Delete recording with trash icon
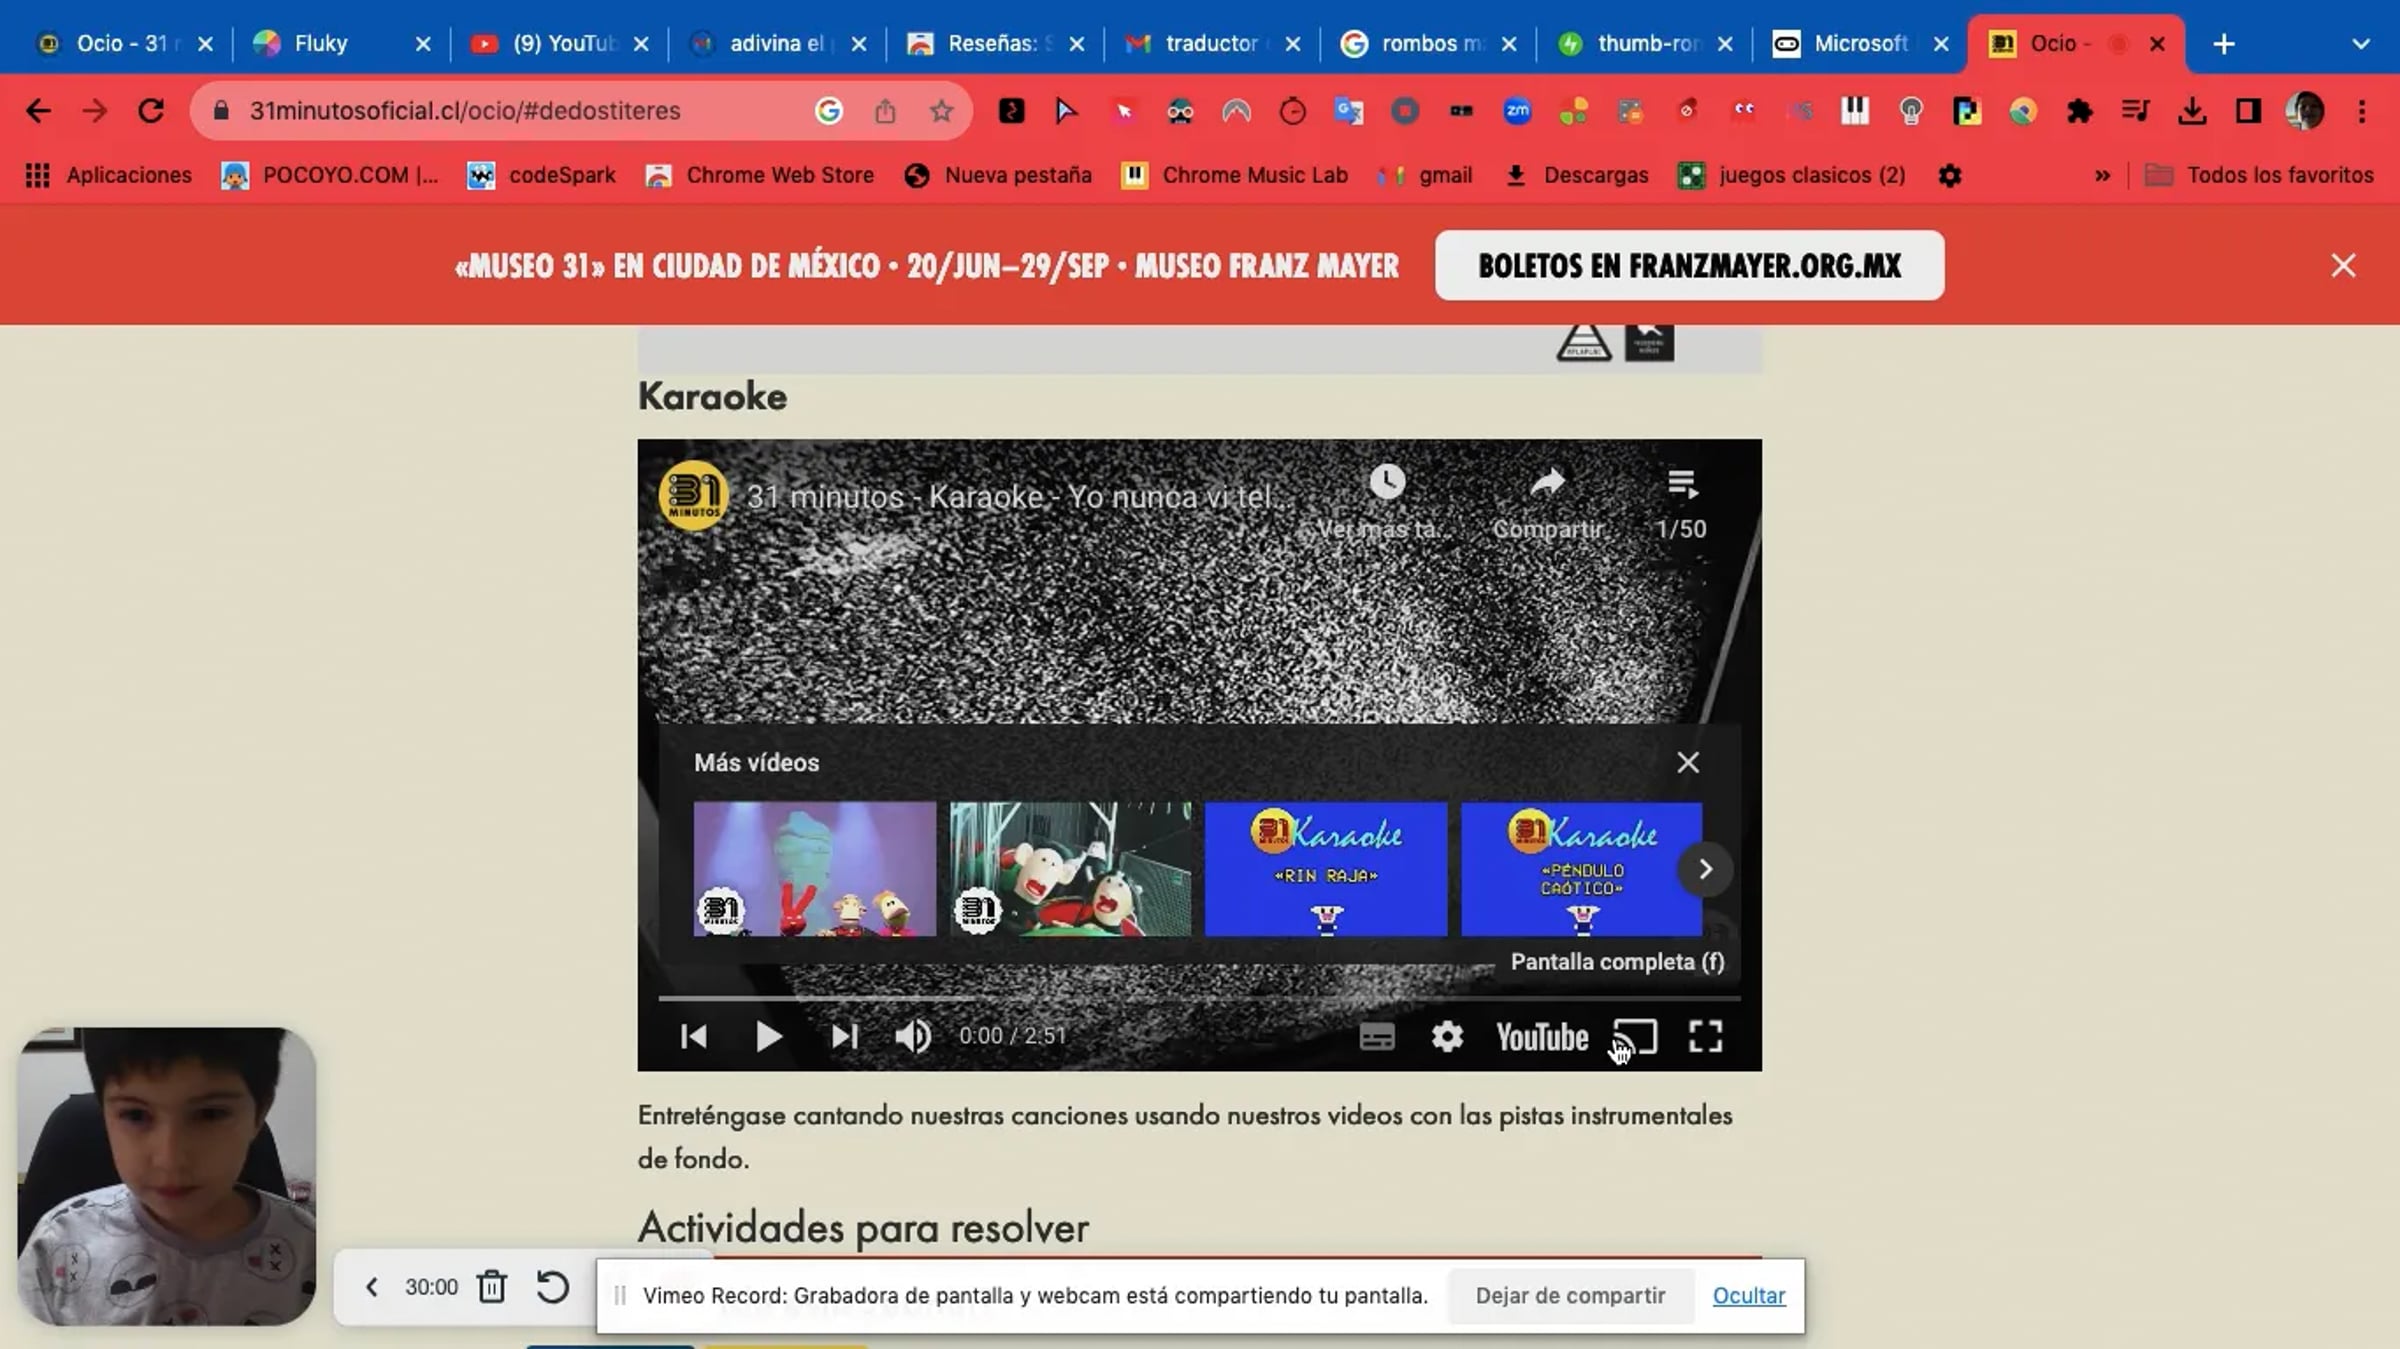Image resolution: width=2400 pixels, height=1349 pixels. tap(491, 1286)
